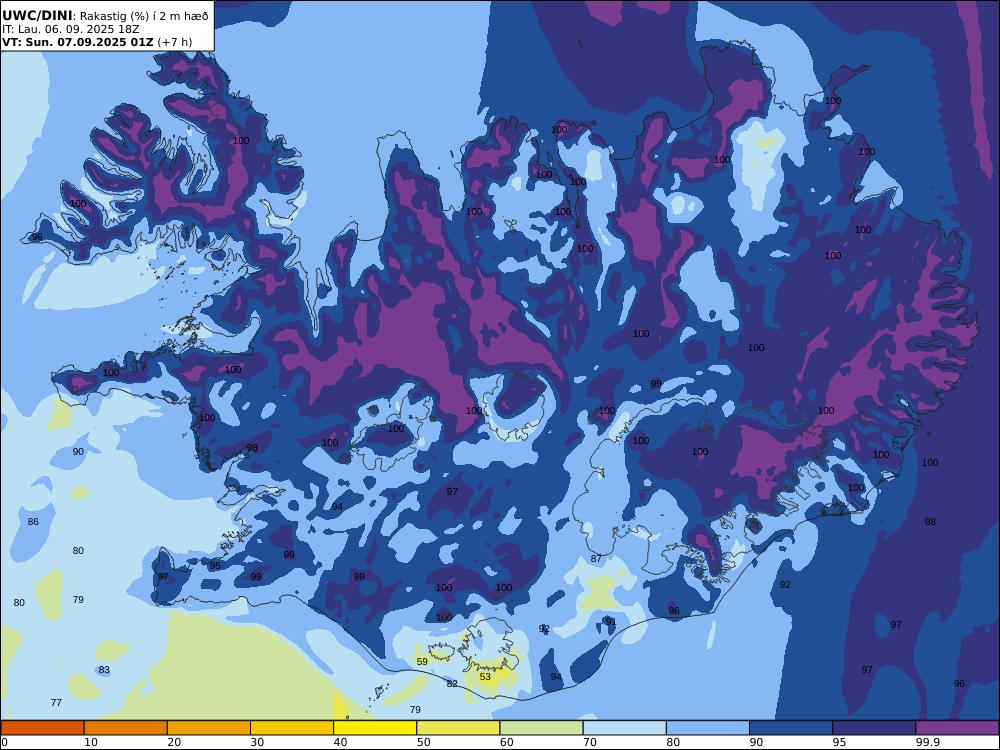This screenshot has height=750, width=1000.
Task: Select the amber 30–40 legend swatch
Action: (292, 728)
